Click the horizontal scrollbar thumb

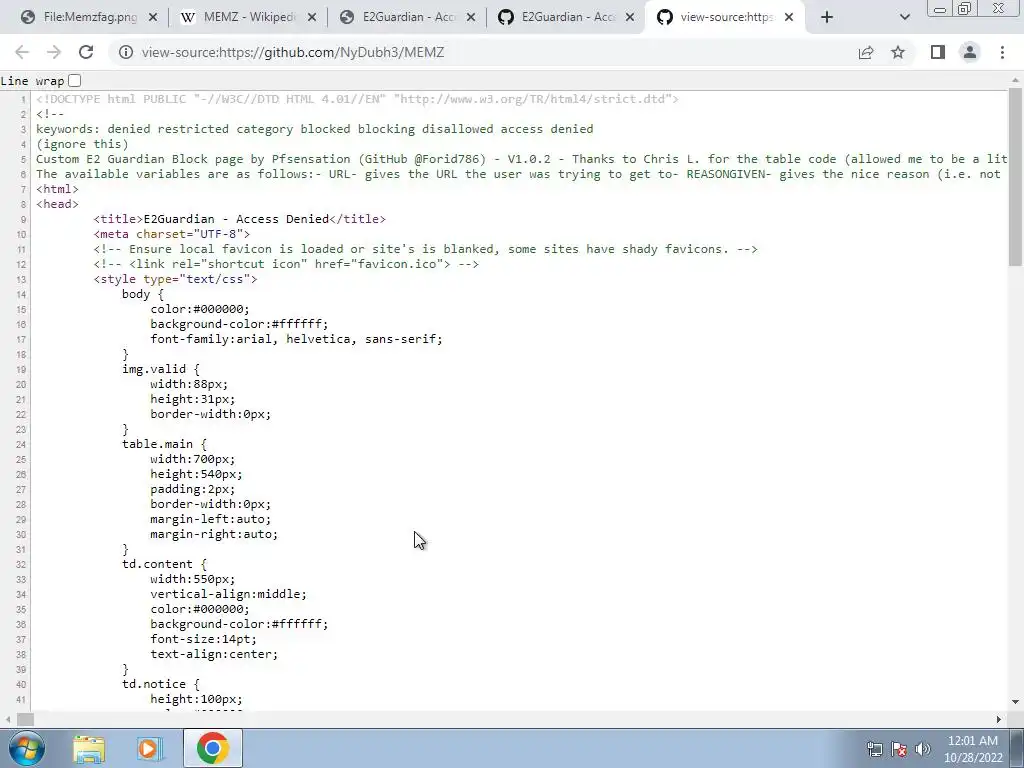click(x=25, y=719)
